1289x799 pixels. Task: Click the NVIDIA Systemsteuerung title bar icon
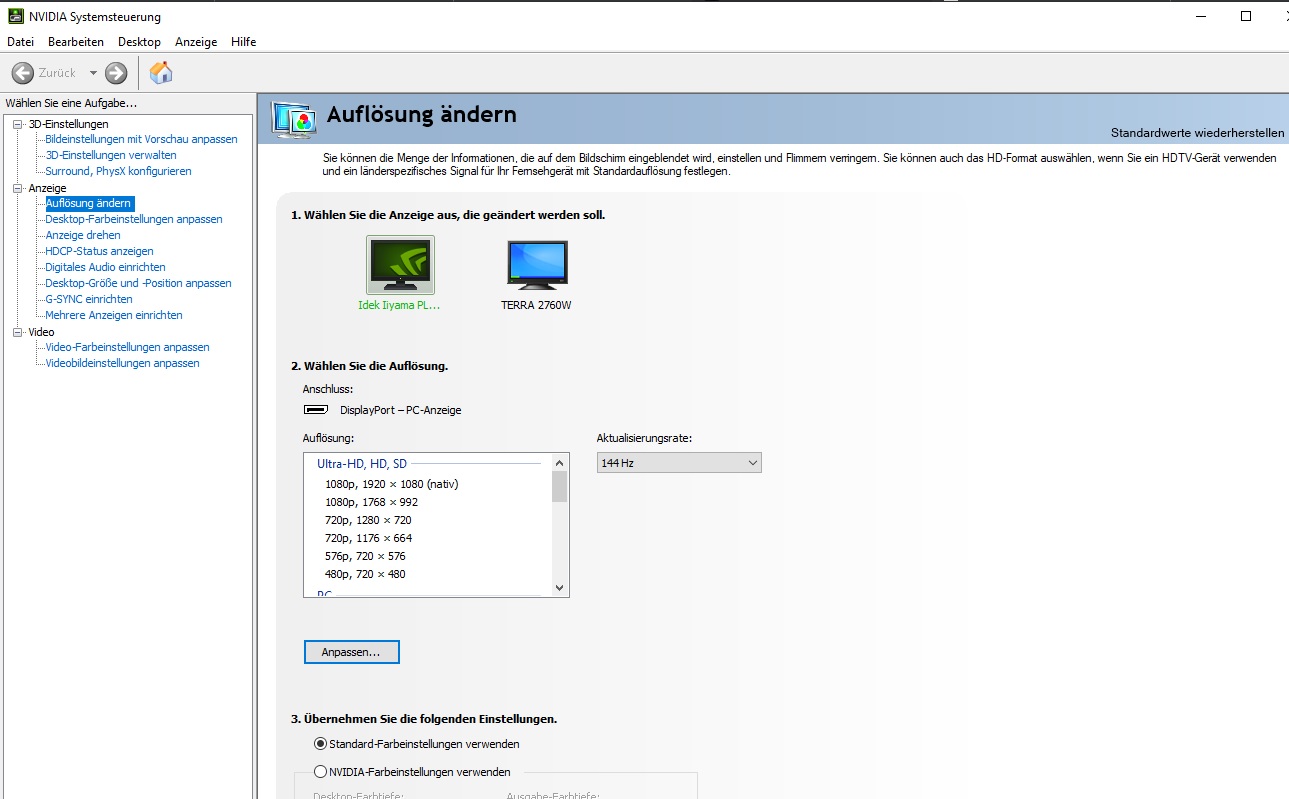tap(15, 17)
